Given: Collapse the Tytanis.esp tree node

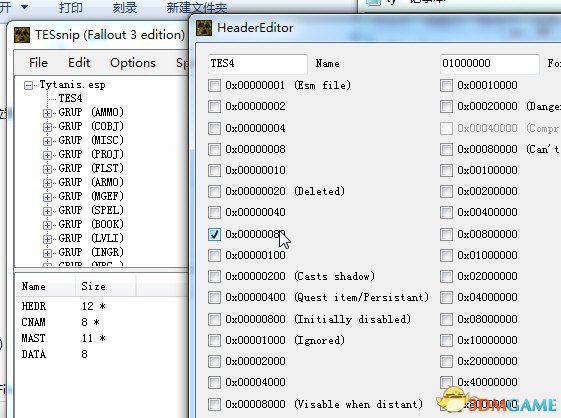Looking at the screenshot, I should click(x=28, y=86).
